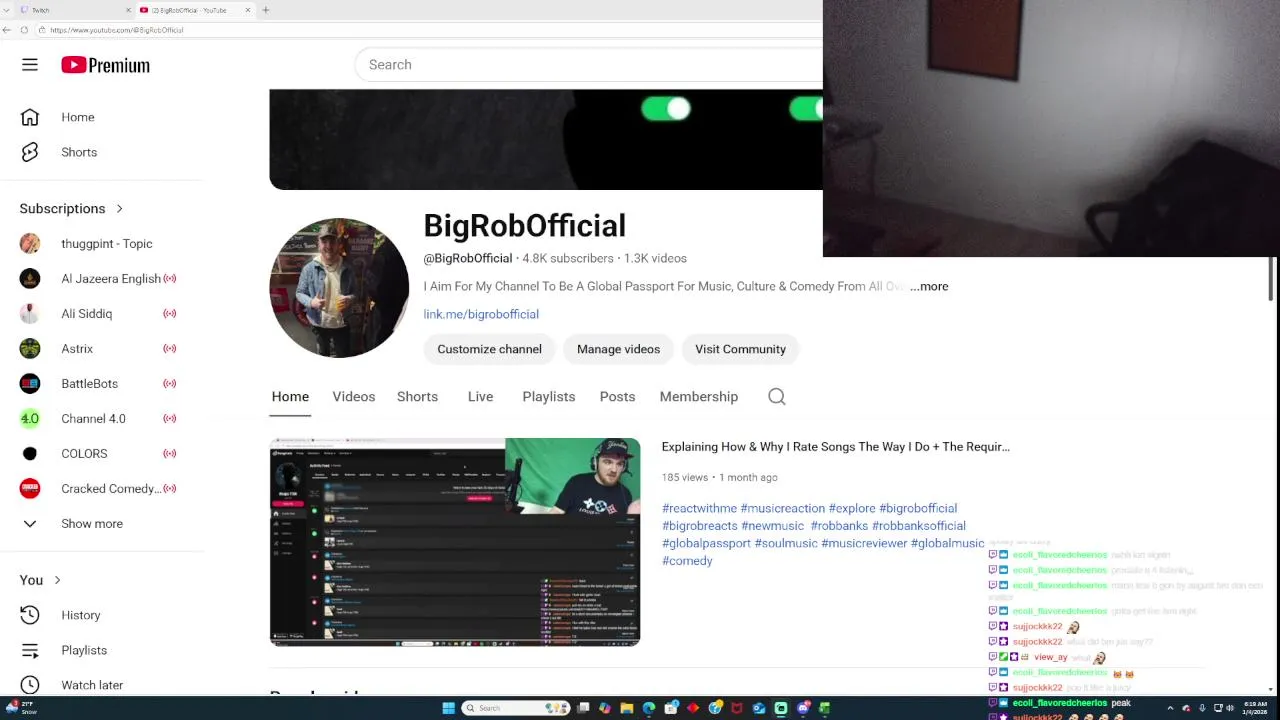Switch to the Membership tab
The image size is (1280, 720).
tap(699, 397)
